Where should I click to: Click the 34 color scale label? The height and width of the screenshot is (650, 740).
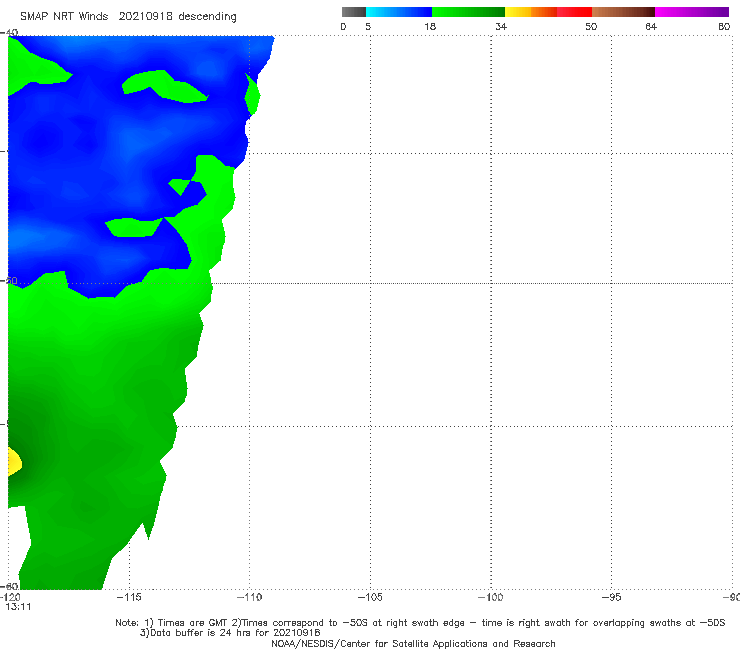click(501, 27)
